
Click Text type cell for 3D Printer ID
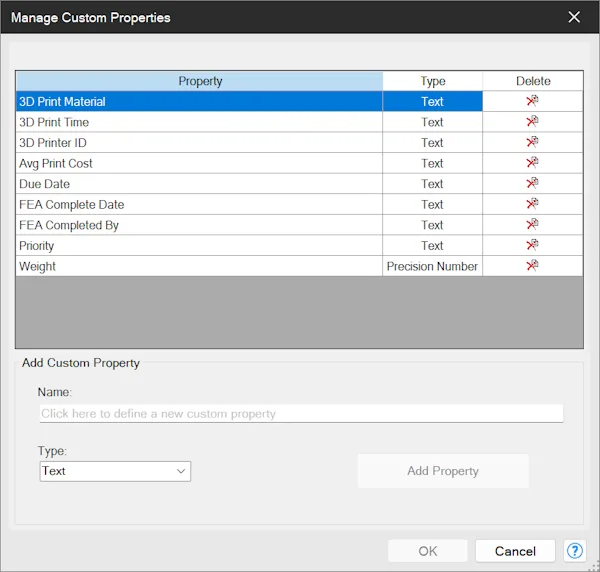pyautogui.click(x=432, y=143)
